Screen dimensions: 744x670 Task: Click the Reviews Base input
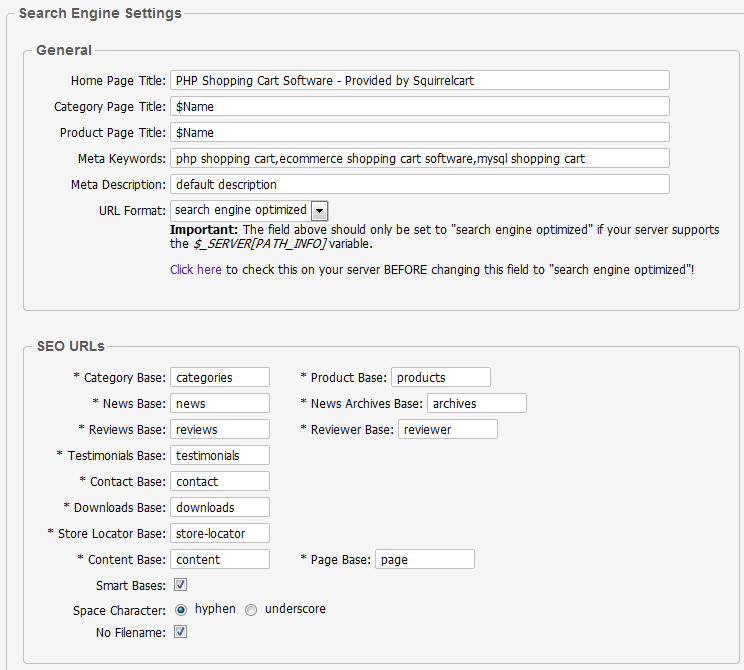(220, 429)
